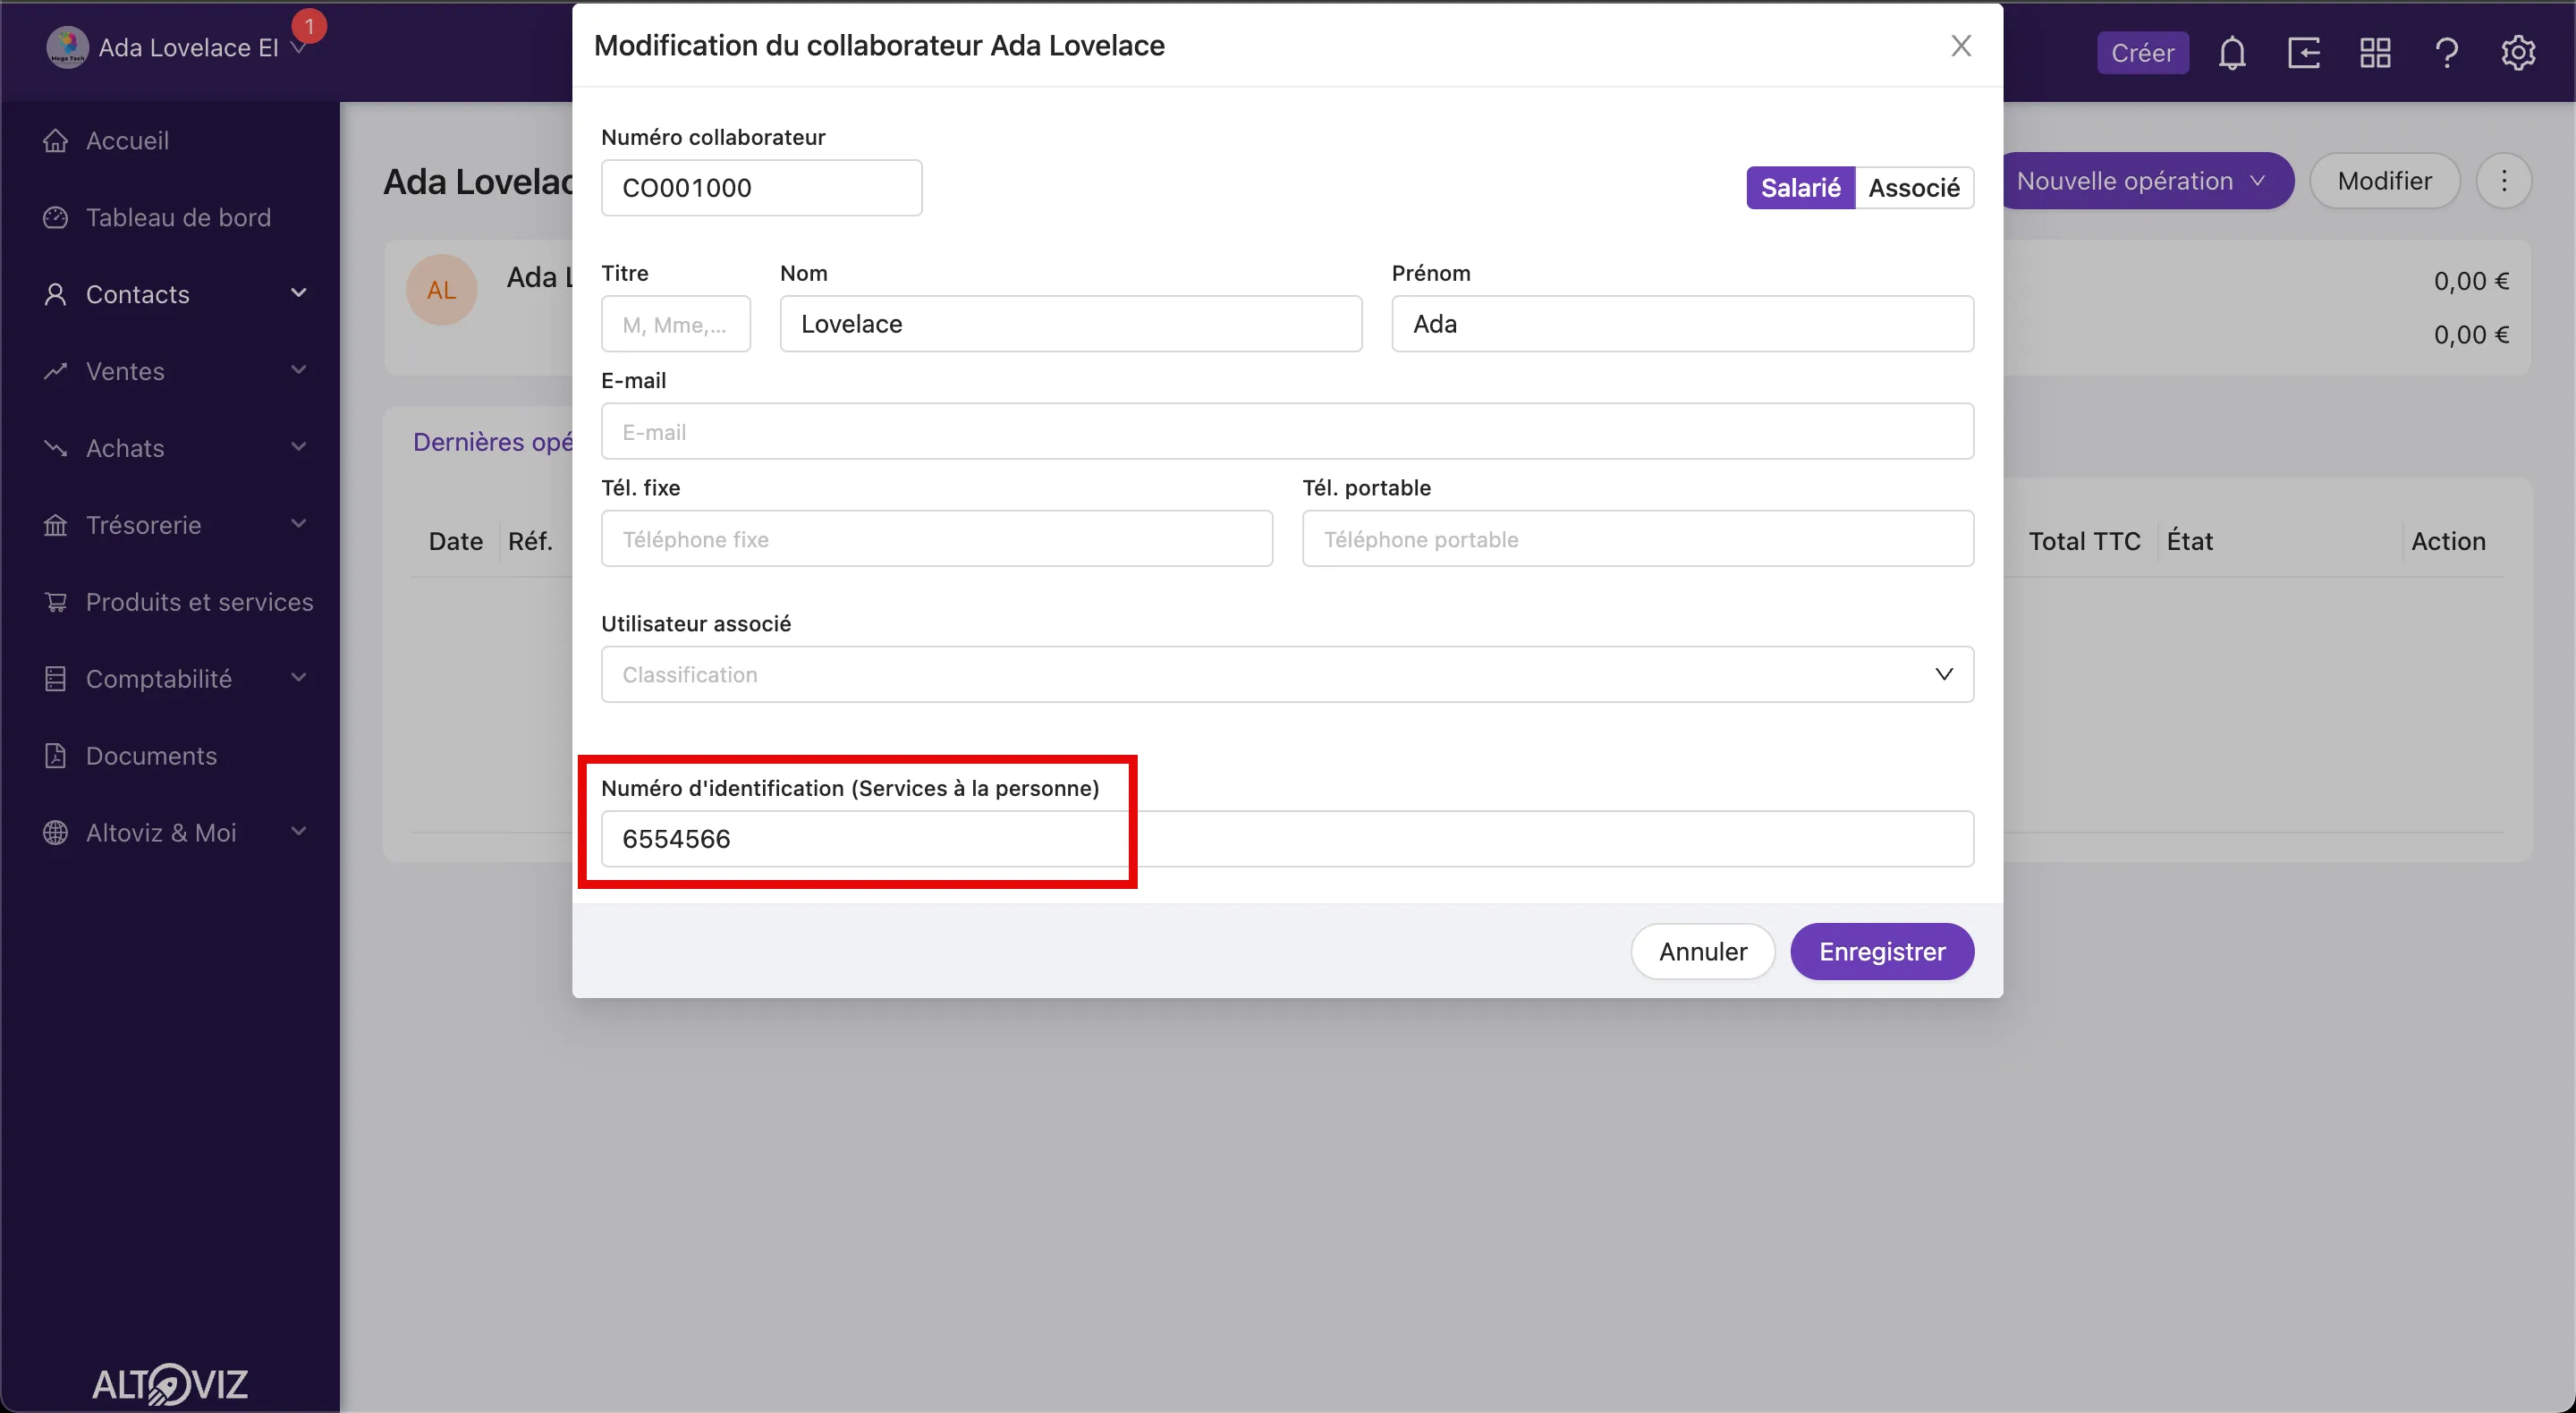The image size is (2576, 1413).
Task: Expand the Trésorerie submenu
Action: pos(298,524)
